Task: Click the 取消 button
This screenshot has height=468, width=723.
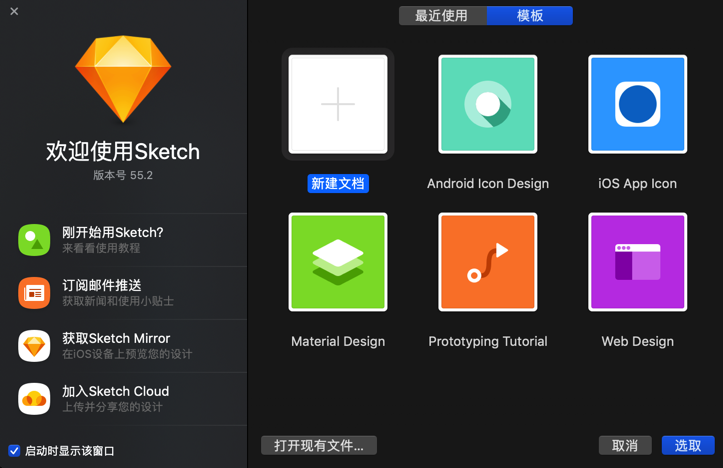Action: [625, 445]
